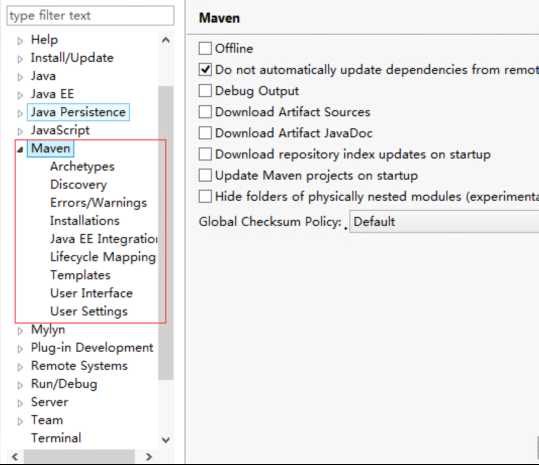Click the horizontal scroll right arrow
The image size is (539, 465).
tap(148, 457)
